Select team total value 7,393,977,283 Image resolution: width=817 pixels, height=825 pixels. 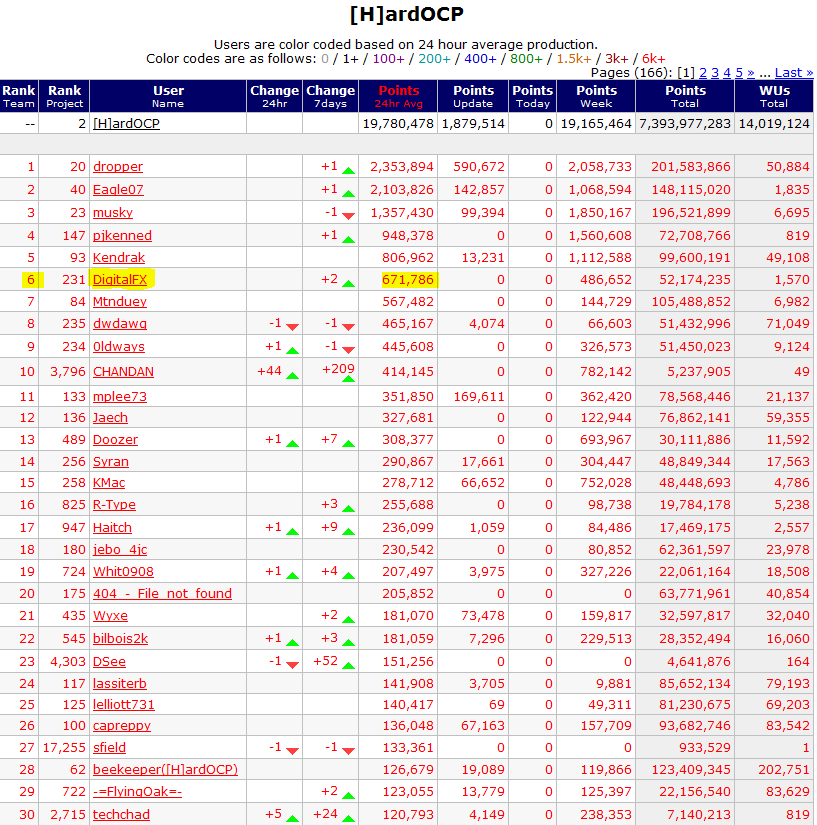[x=685, y=124]
